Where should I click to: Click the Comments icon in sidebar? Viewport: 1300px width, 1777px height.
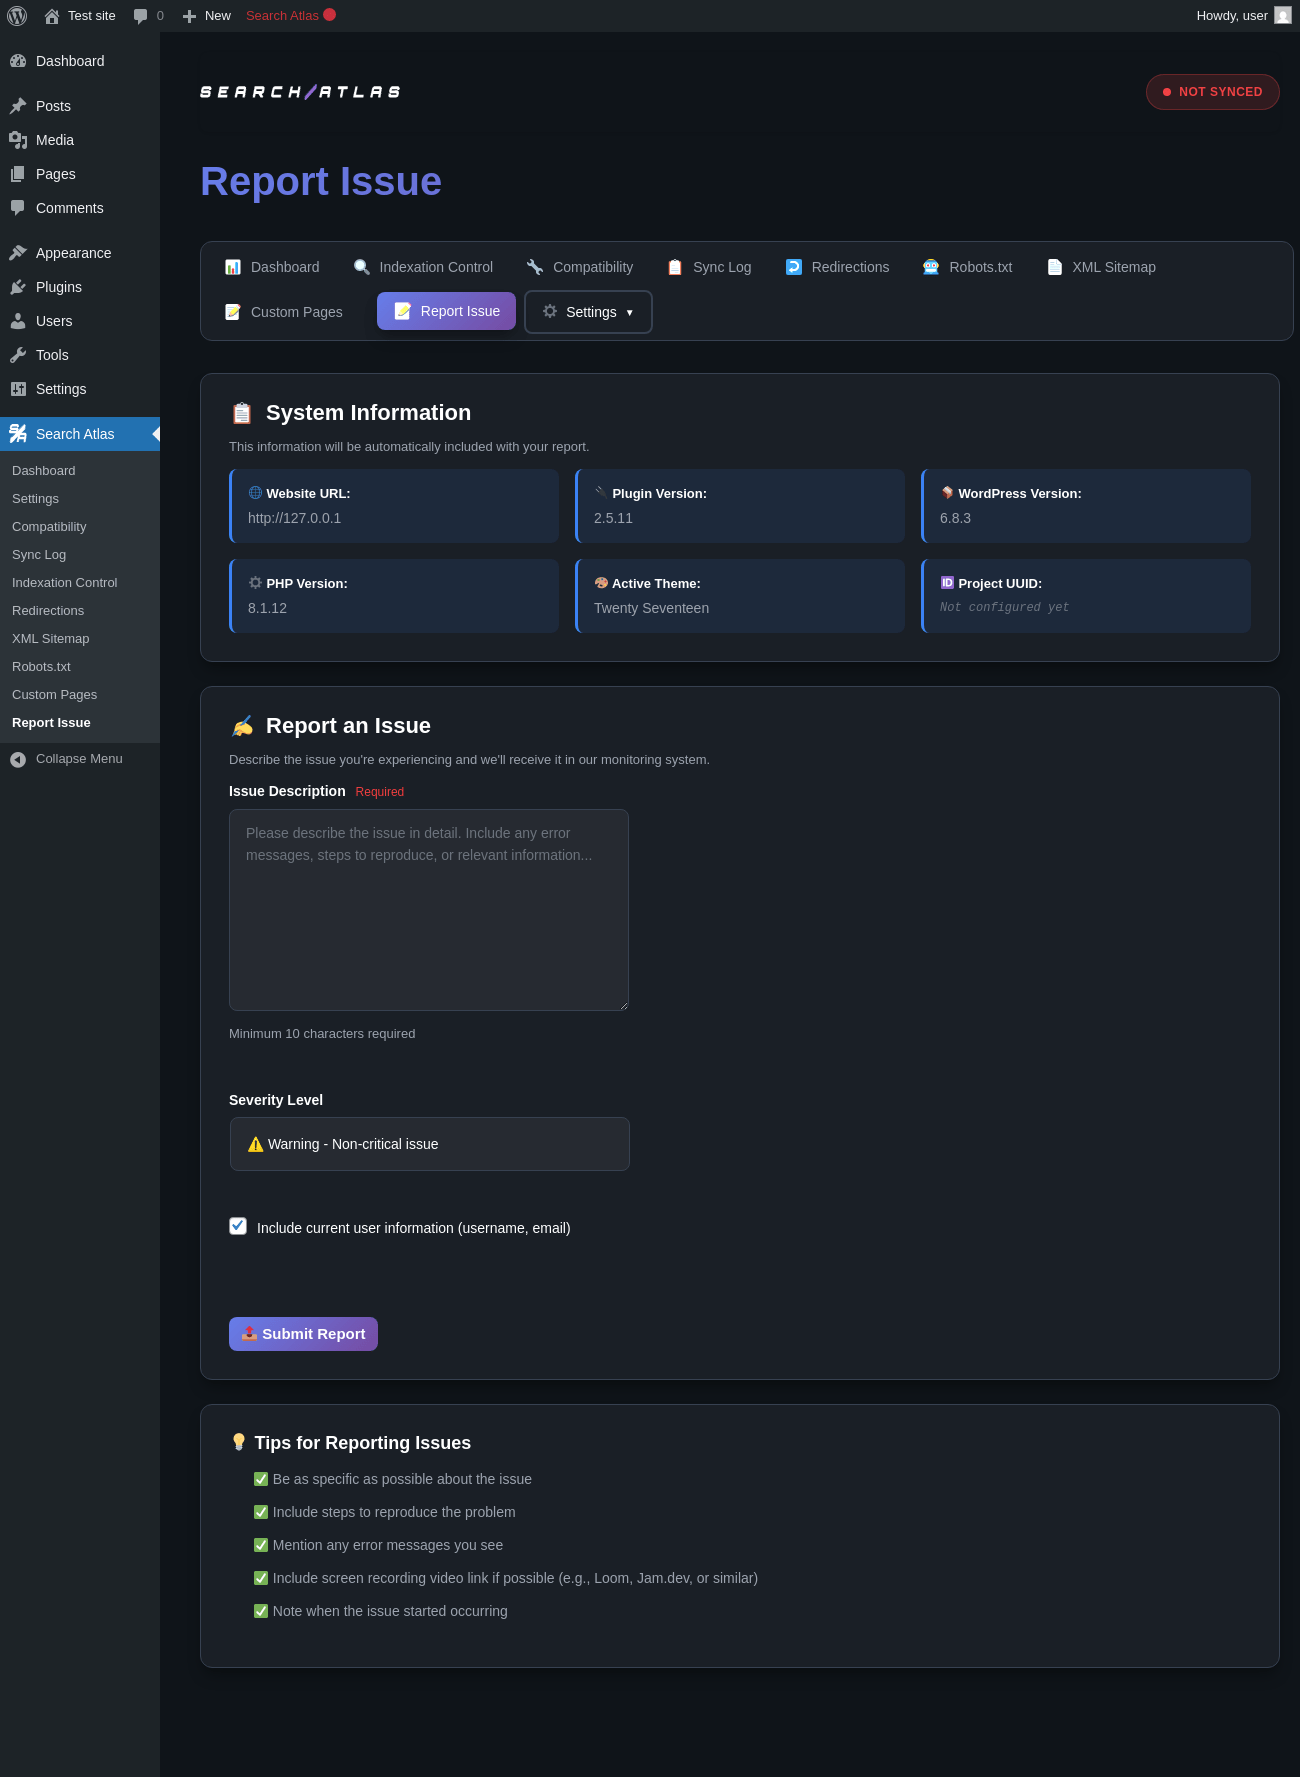[18, 208]
